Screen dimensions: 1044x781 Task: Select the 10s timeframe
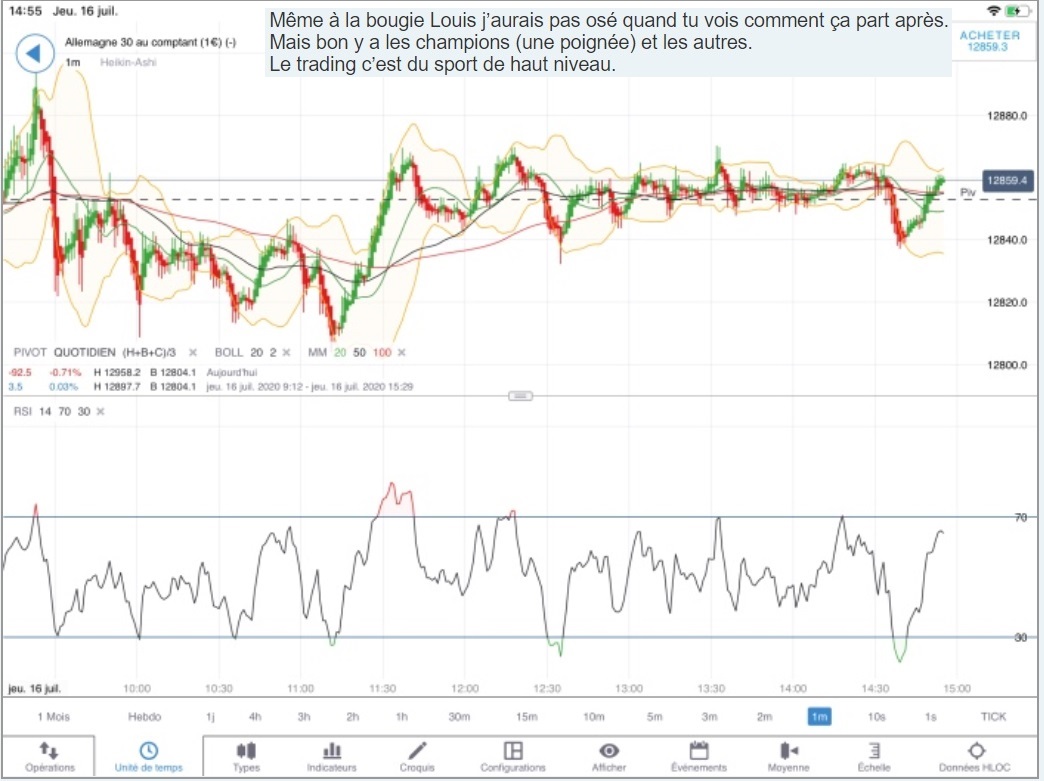(876, 716)
